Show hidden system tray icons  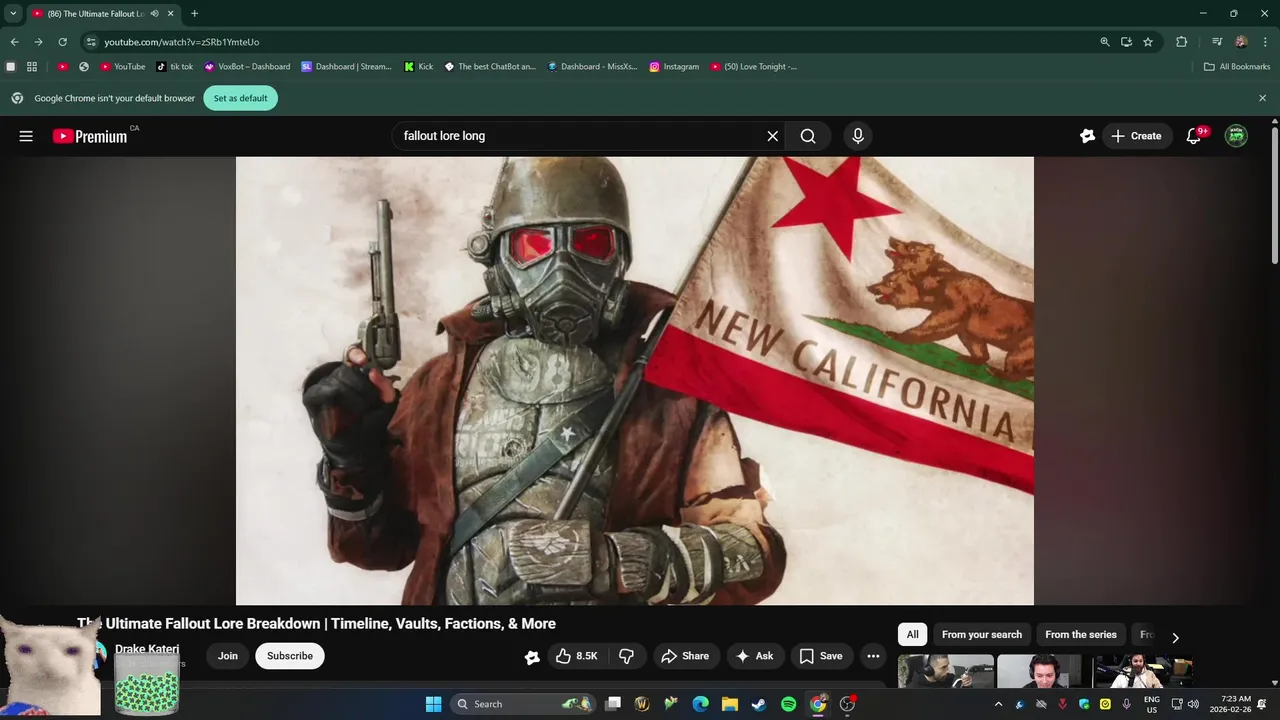998,704
